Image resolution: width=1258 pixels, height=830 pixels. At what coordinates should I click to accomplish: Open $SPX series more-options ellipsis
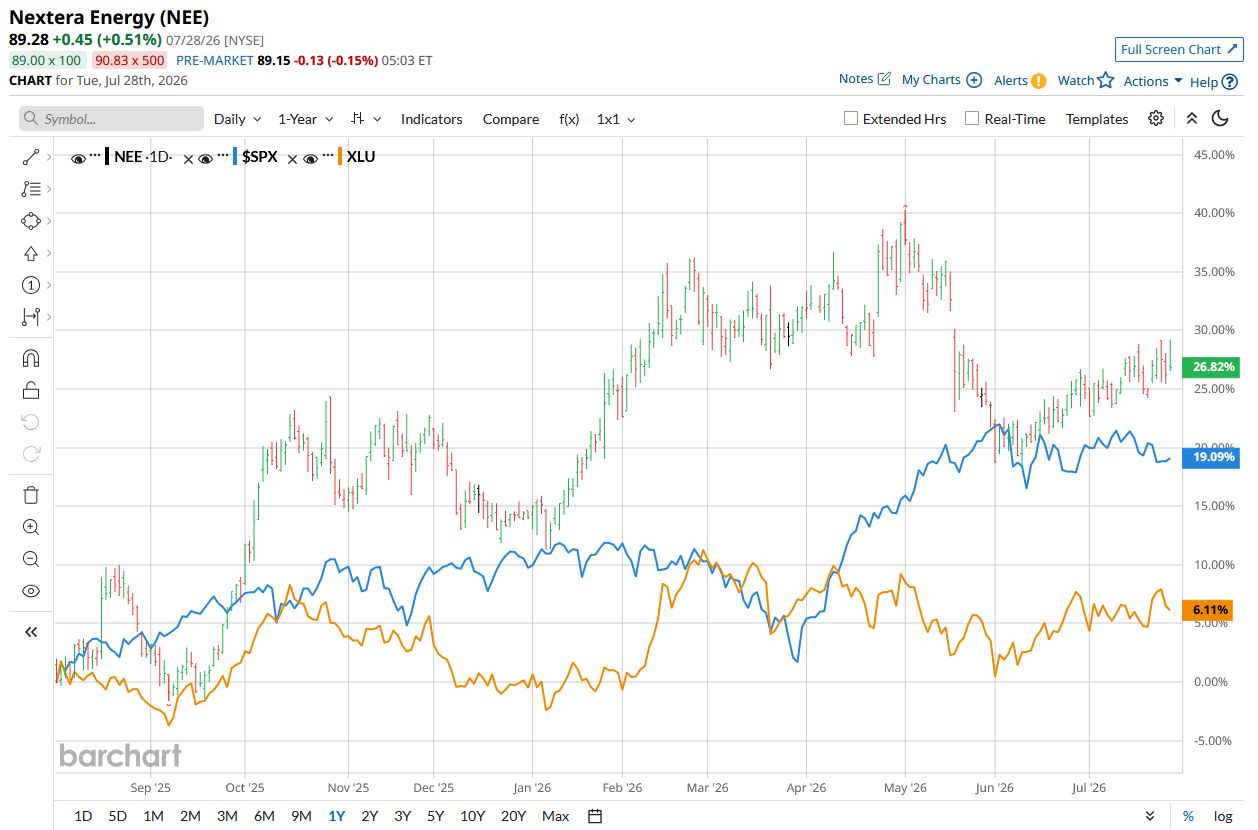pyautogui.click(x=222, y=155)
